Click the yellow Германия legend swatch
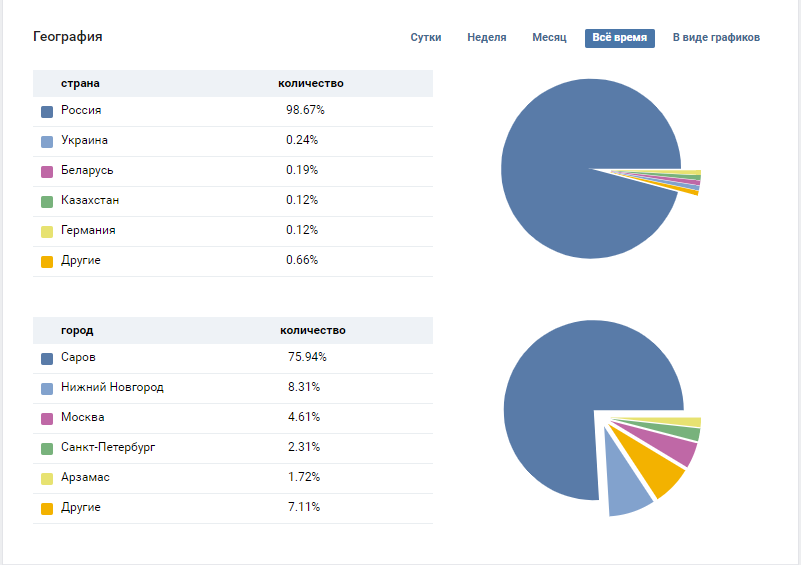The height and width of the screenshot is (565, 801). [x=47, y=232]
